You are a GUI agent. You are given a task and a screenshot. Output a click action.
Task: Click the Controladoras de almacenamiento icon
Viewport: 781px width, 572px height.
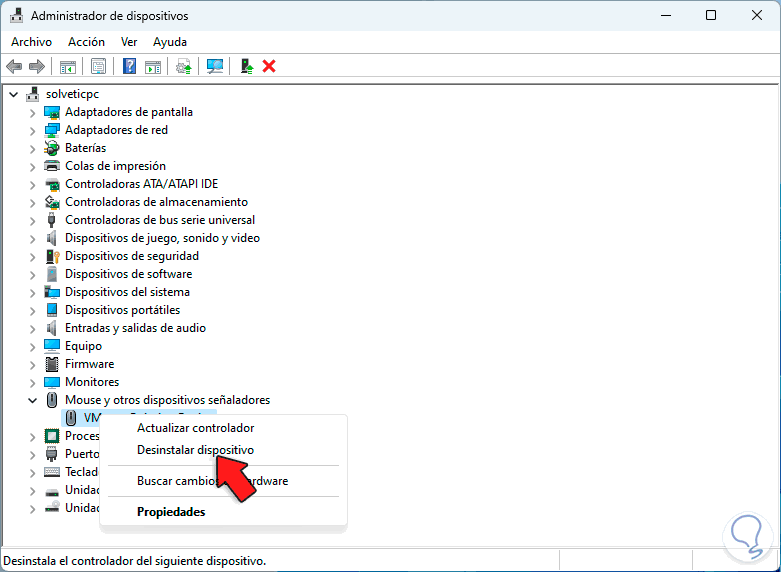click(52, 202)
